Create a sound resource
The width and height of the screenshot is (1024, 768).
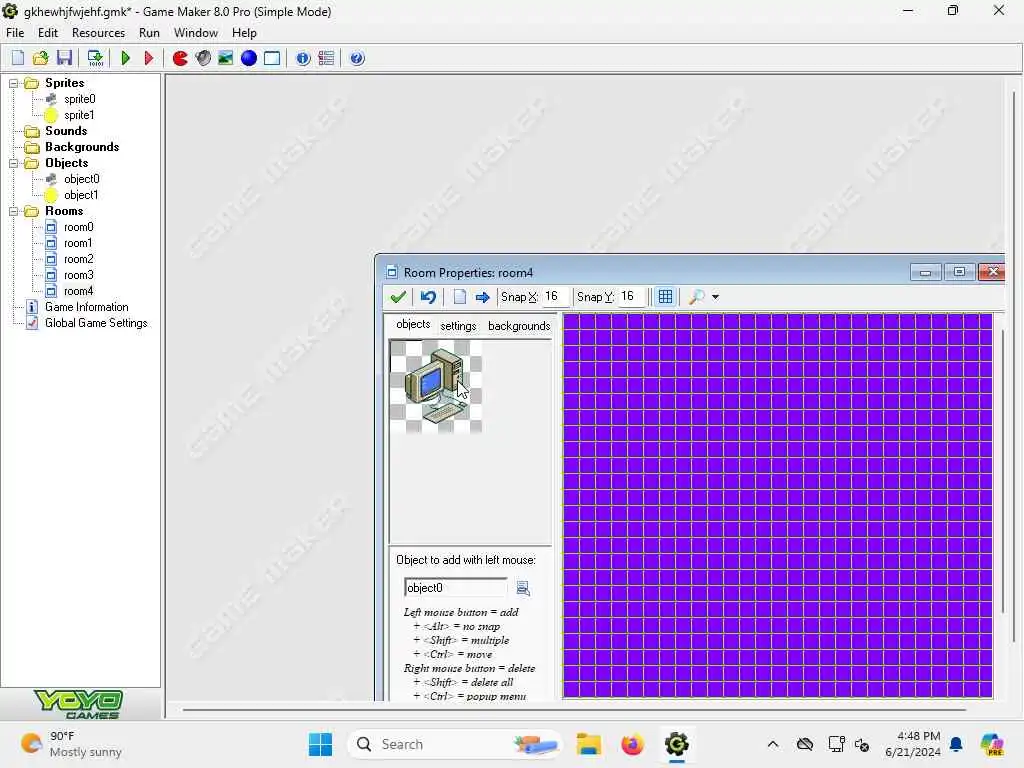(x=203, y=58)
